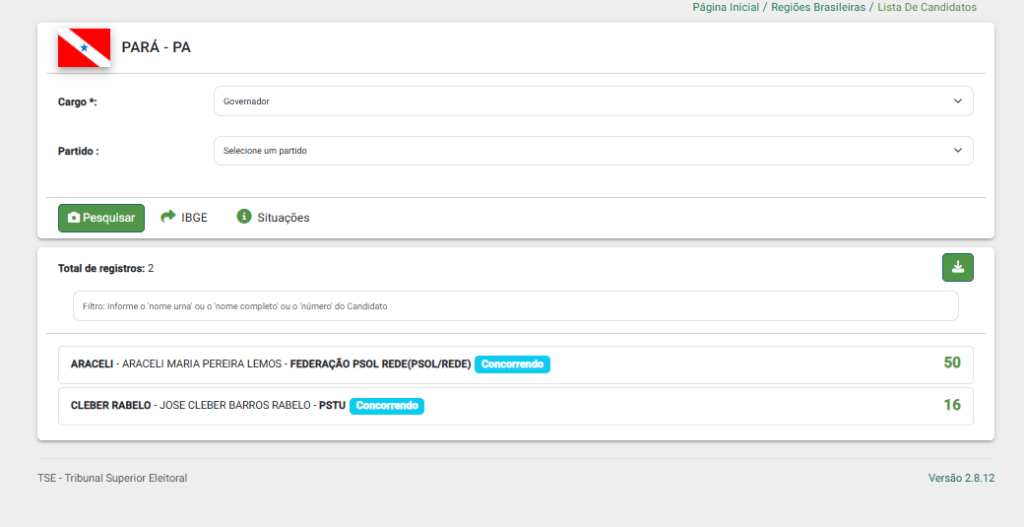This screenshot has height=527, width=1024.
Task: Go to Página Inicial breadcrumb
Action: pos(726,7)
